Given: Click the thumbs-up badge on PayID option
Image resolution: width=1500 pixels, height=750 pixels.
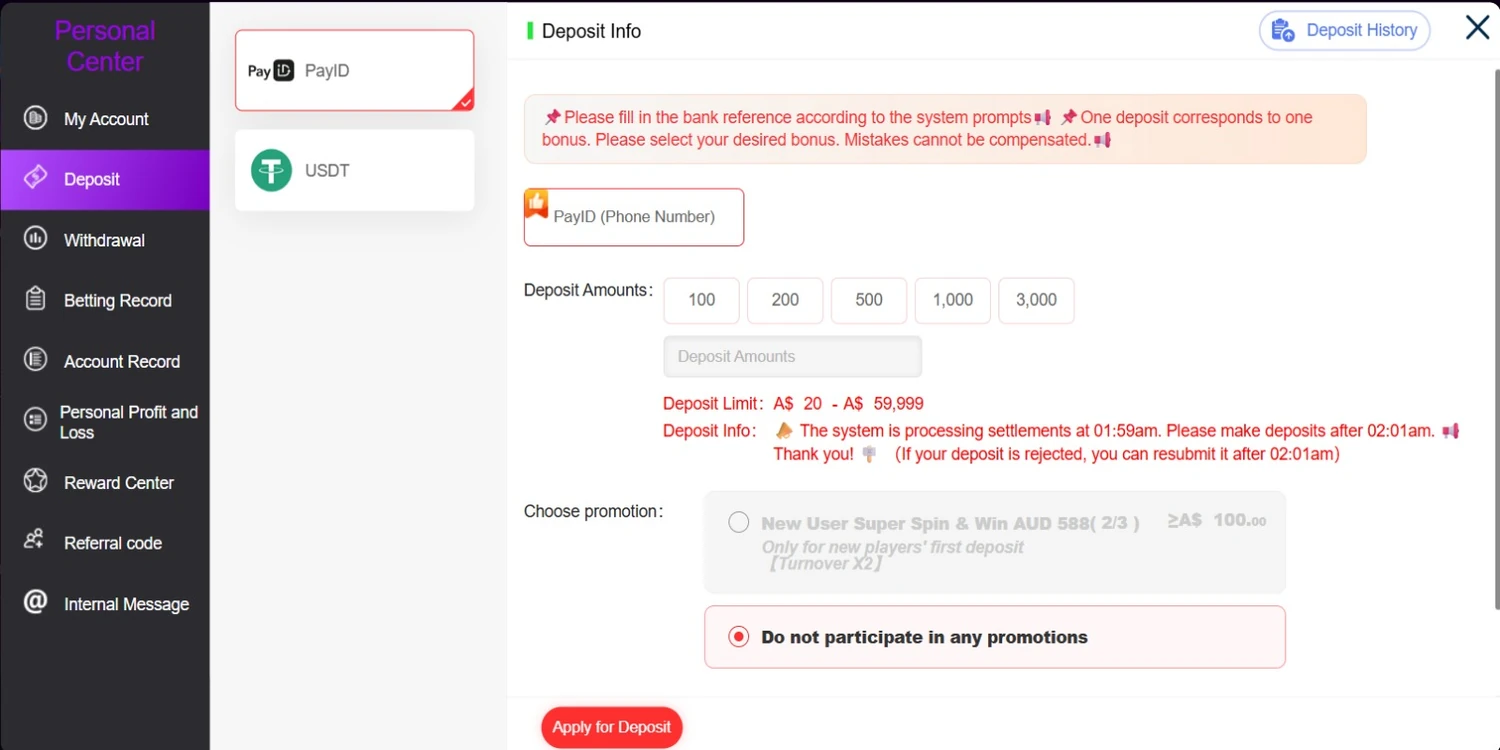Looking at the screenshot, I should pos(537,204).
